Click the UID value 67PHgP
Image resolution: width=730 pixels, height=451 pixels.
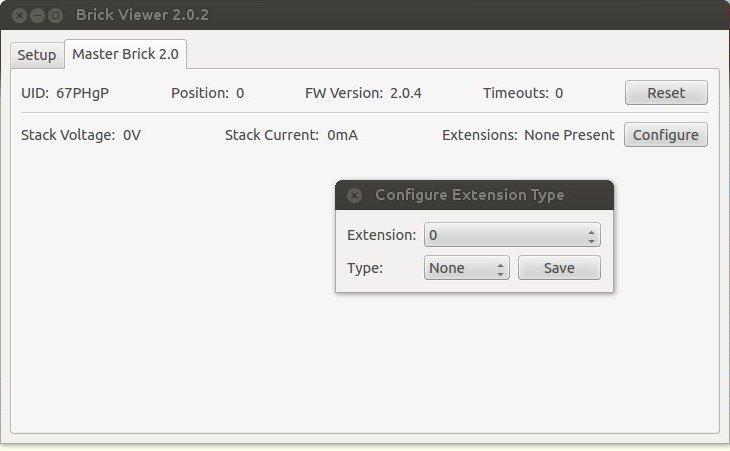click(x=82, y=93)
